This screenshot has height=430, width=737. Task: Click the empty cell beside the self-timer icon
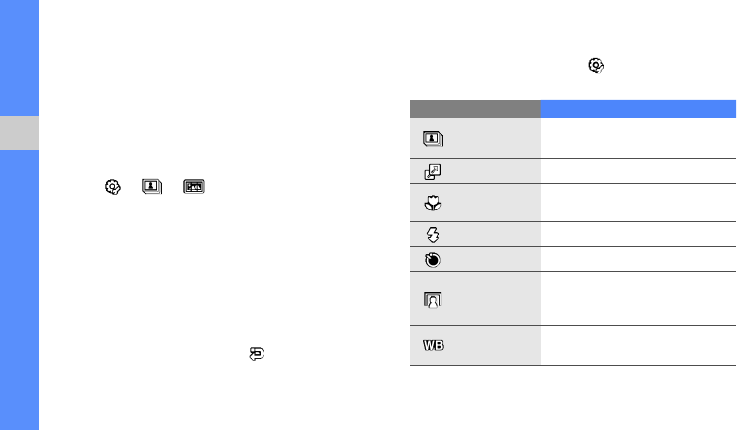tap(637, 259)
